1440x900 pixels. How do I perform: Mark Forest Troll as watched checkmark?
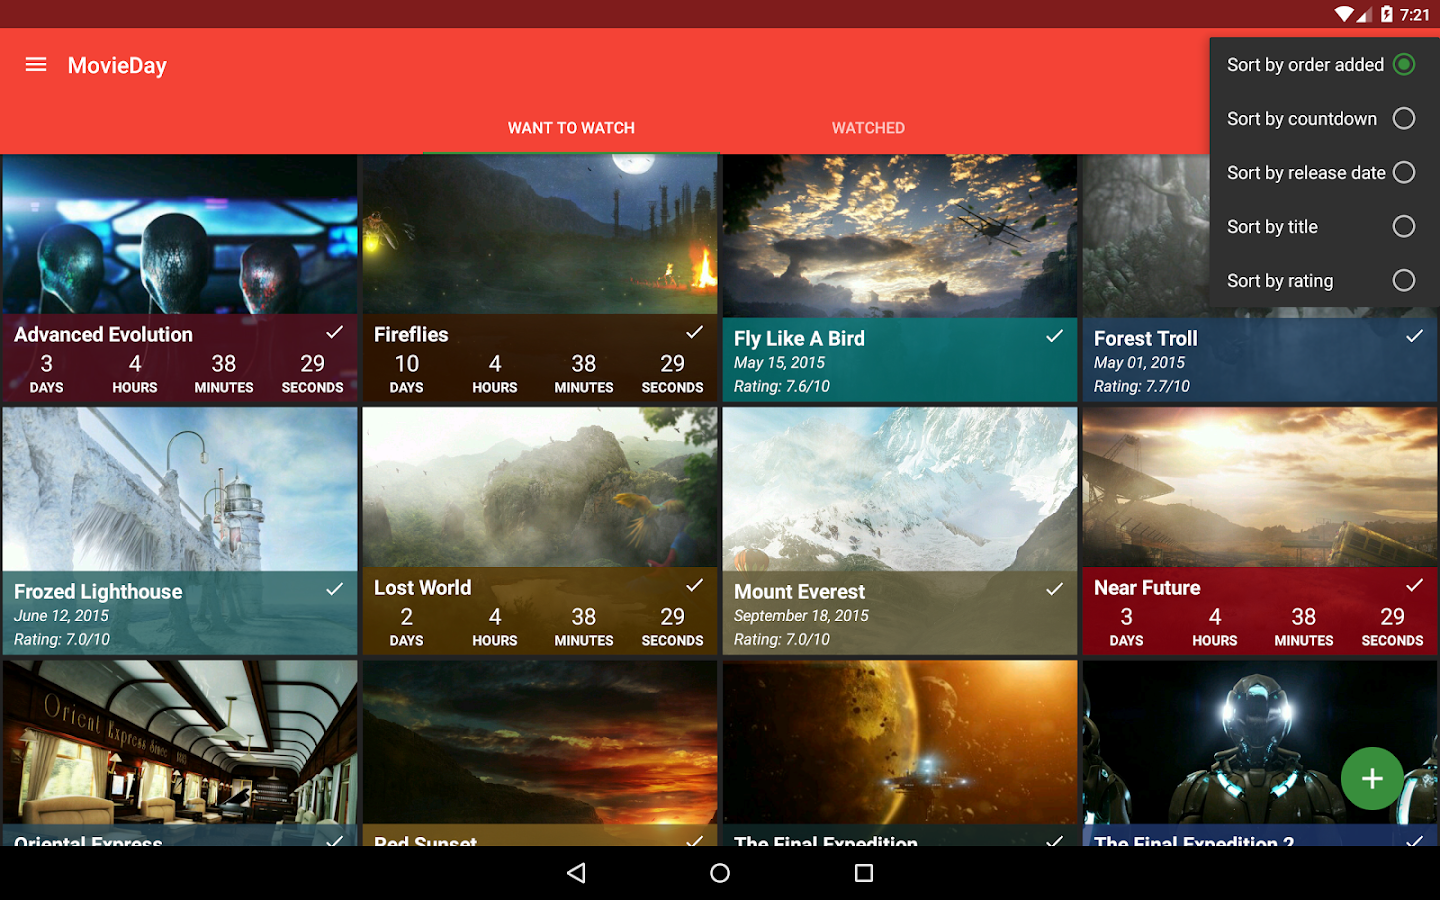click(x=1414, y=336)
